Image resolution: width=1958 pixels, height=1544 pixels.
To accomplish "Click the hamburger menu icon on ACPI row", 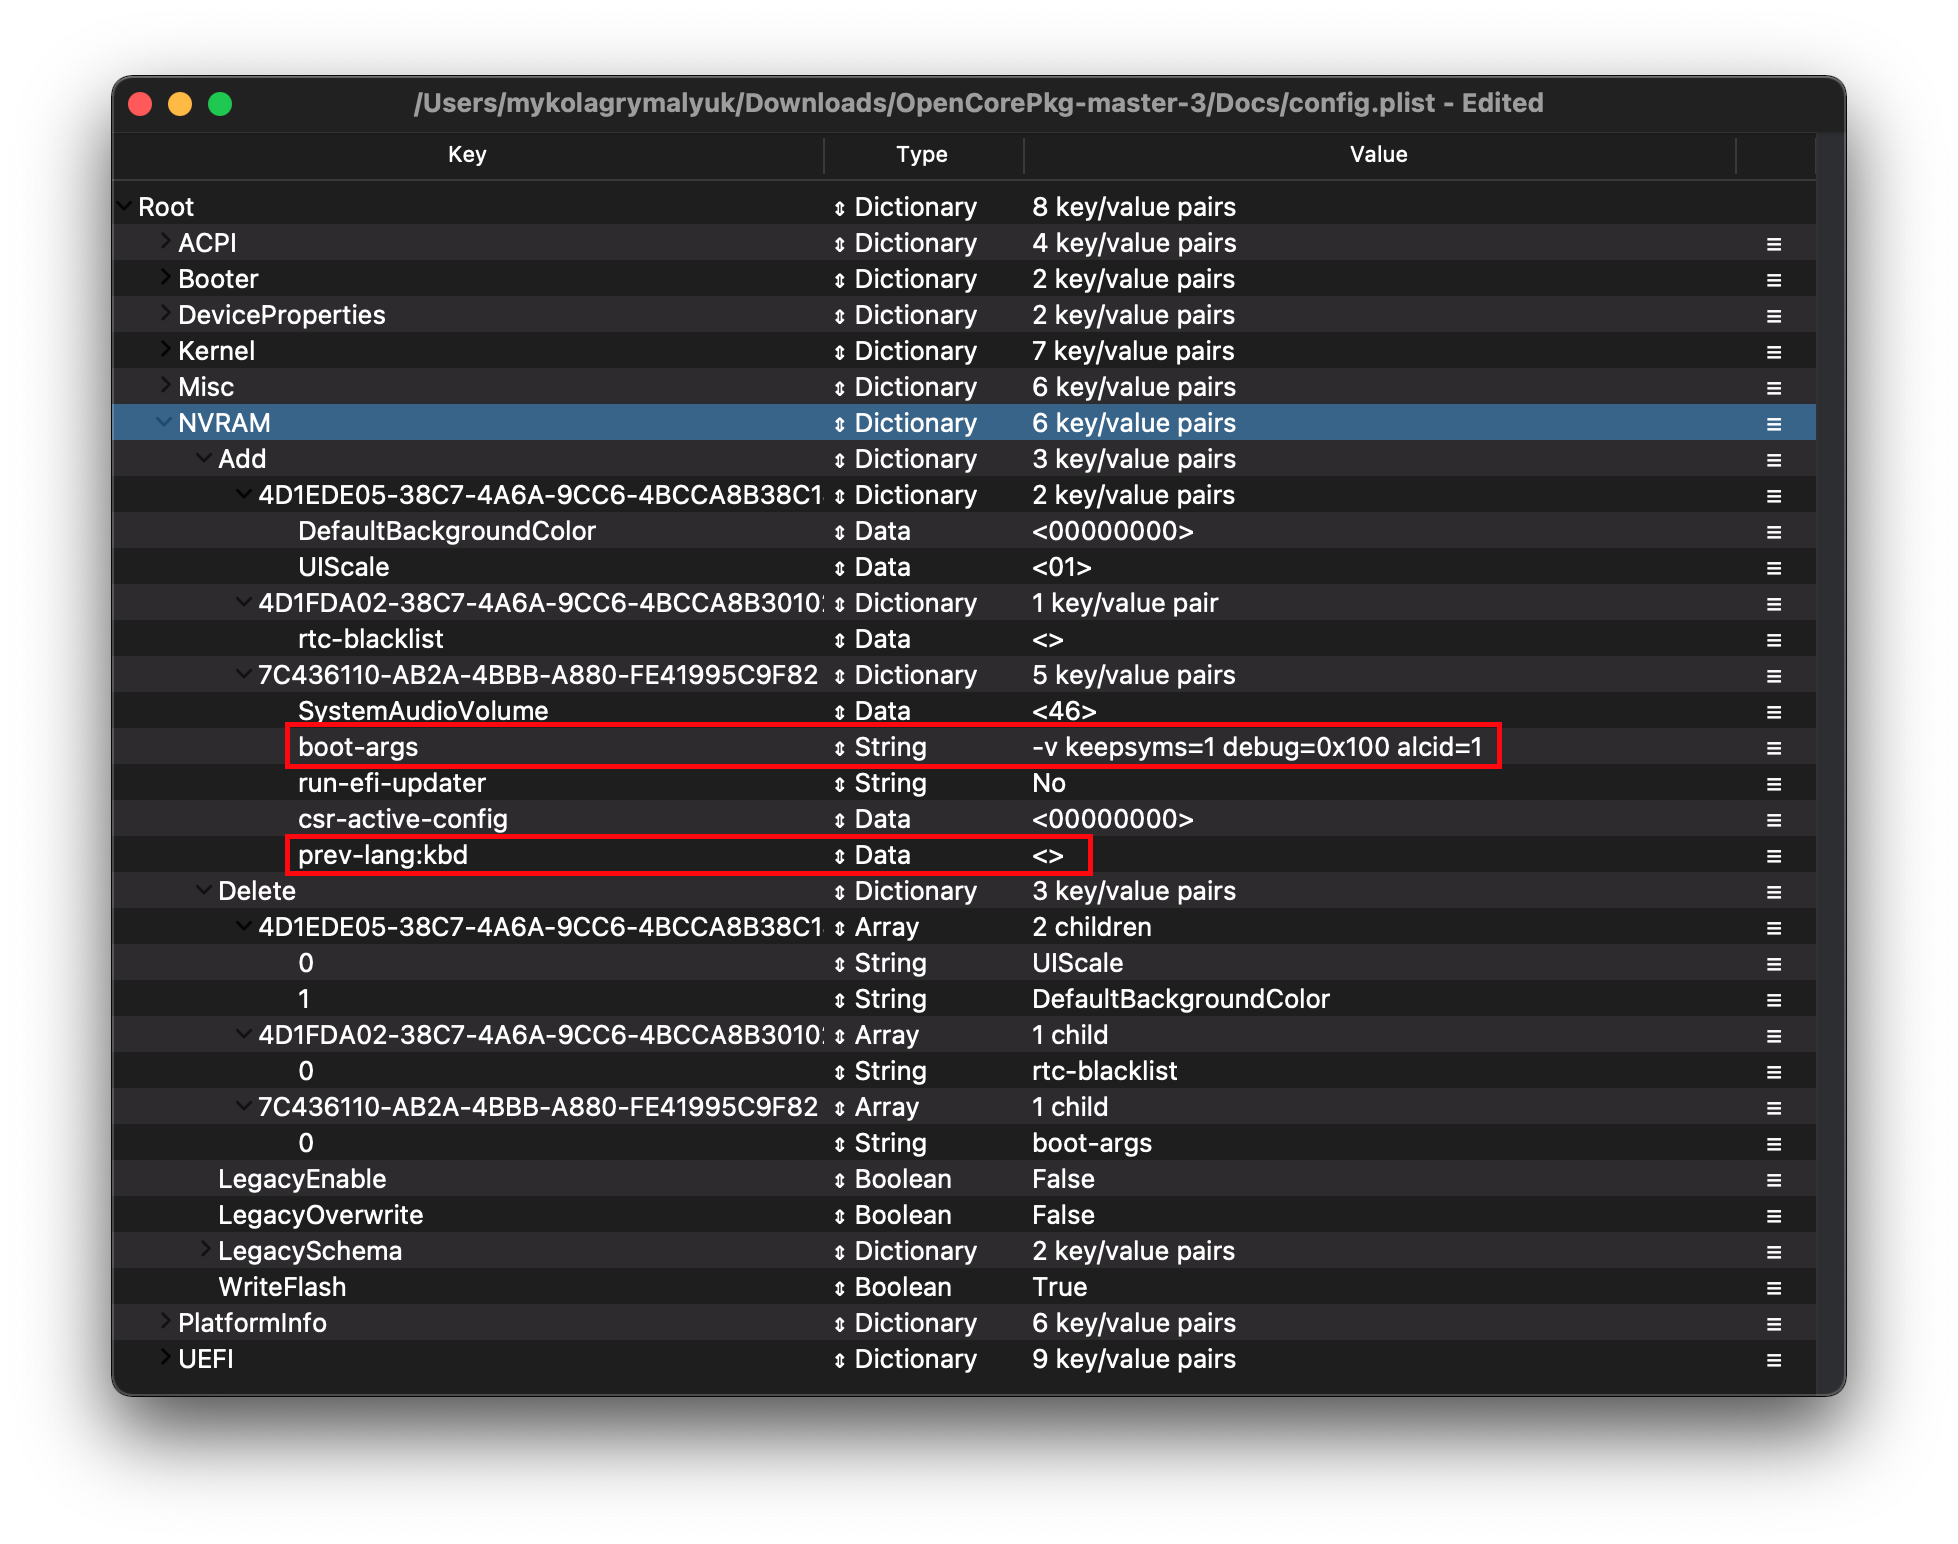I will pos(1773,244).
